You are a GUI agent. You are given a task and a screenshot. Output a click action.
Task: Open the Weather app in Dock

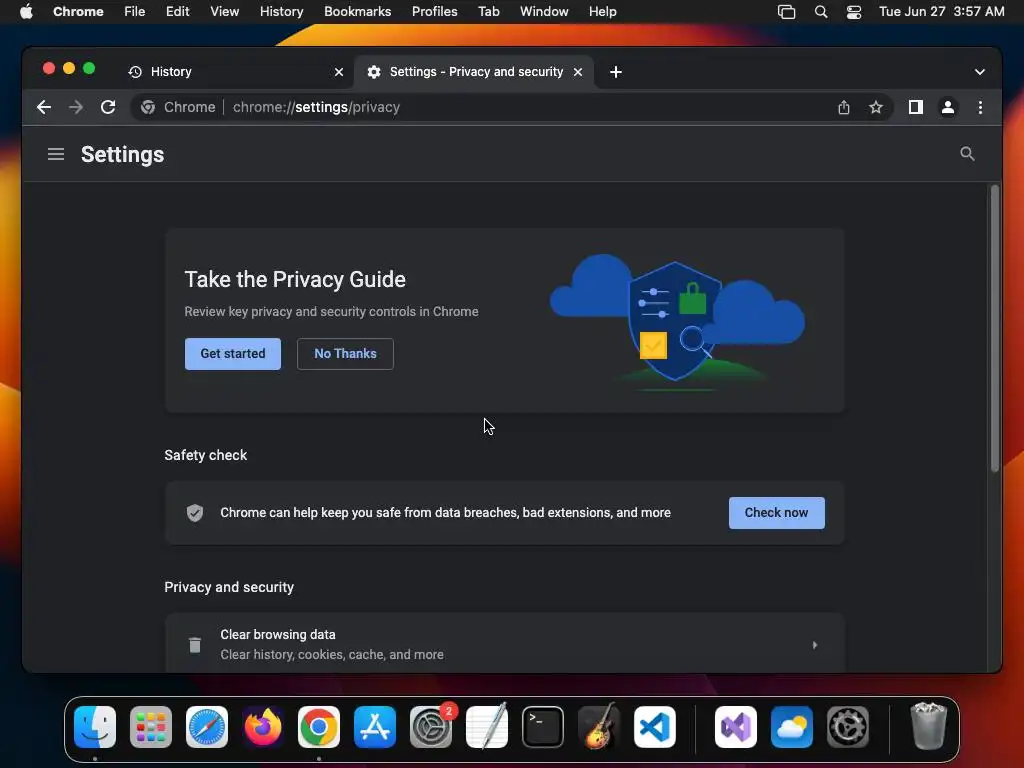pos(792,727)
